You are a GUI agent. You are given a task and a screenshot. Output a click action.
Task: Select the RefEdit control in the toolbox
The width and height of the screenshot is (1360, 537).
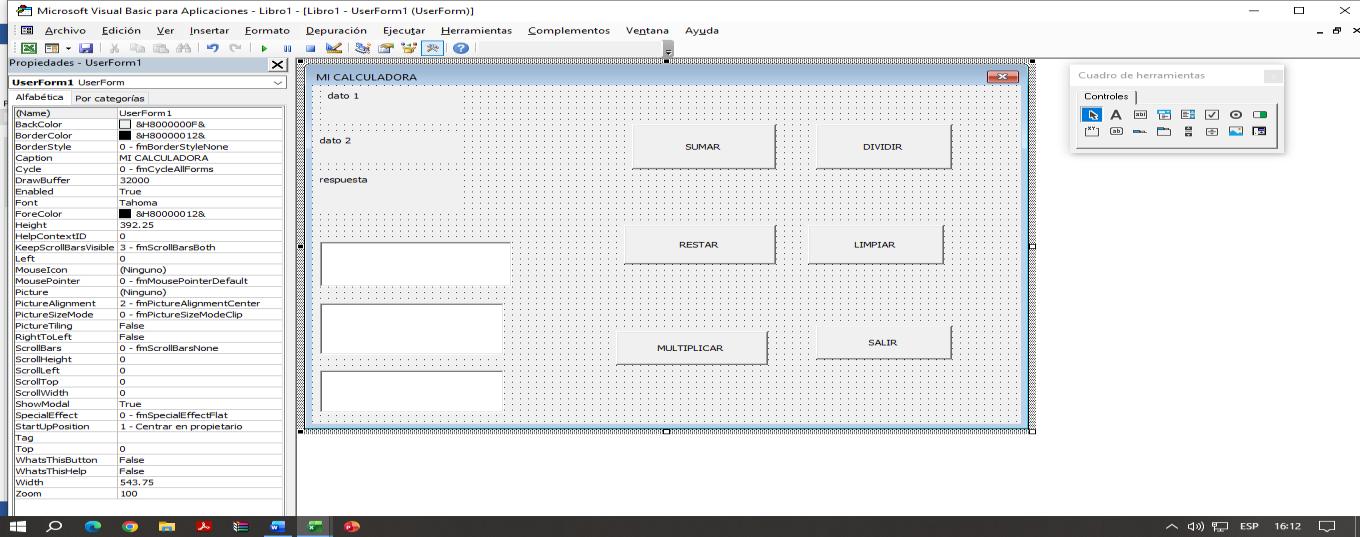(1260, 131)
